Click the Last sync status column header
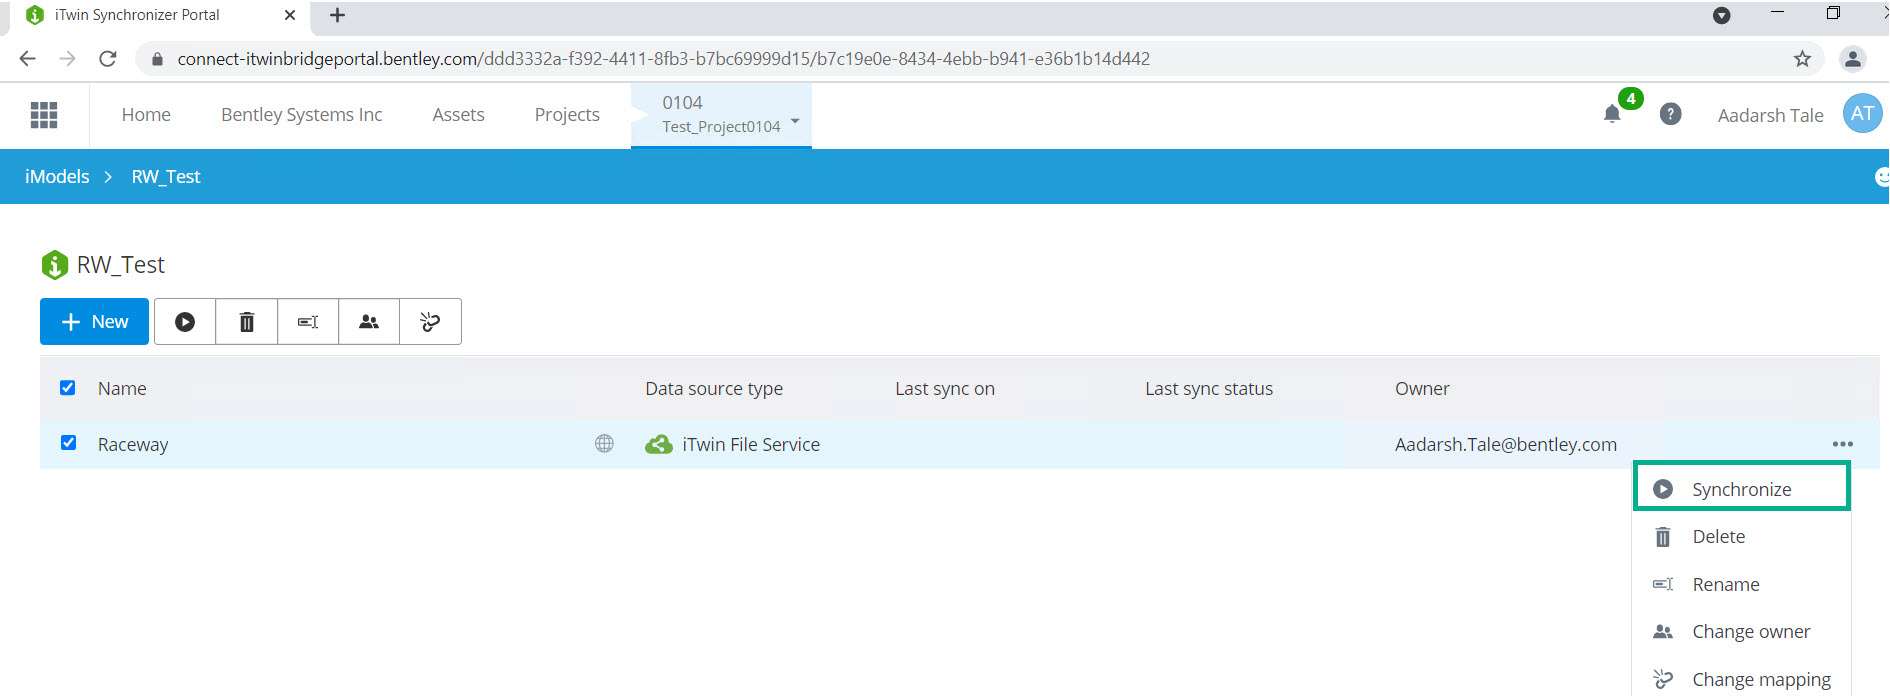Viewport: 1890px width, 696px height. (1209, 389)
